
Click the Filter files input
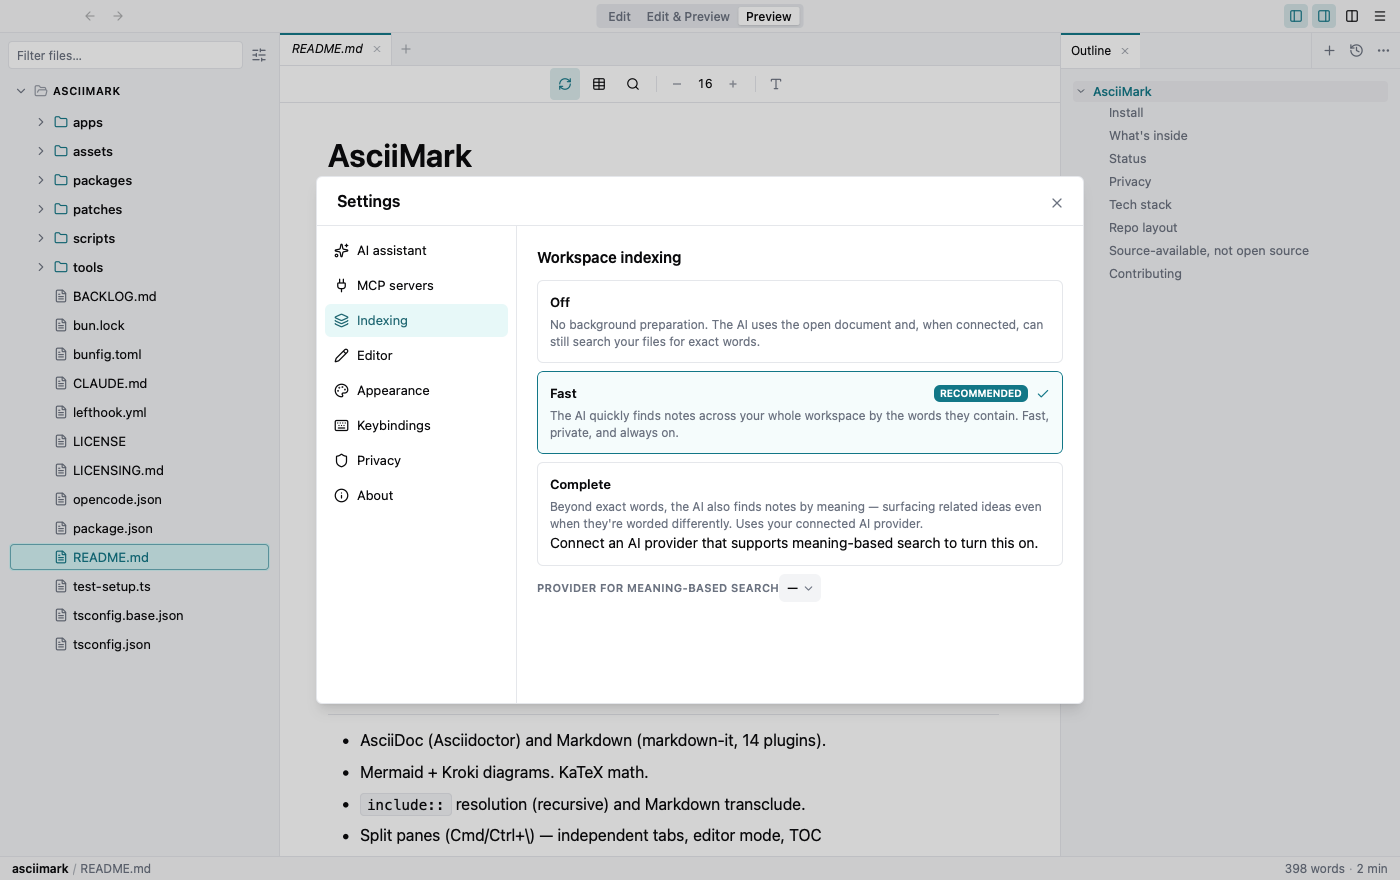125,55
